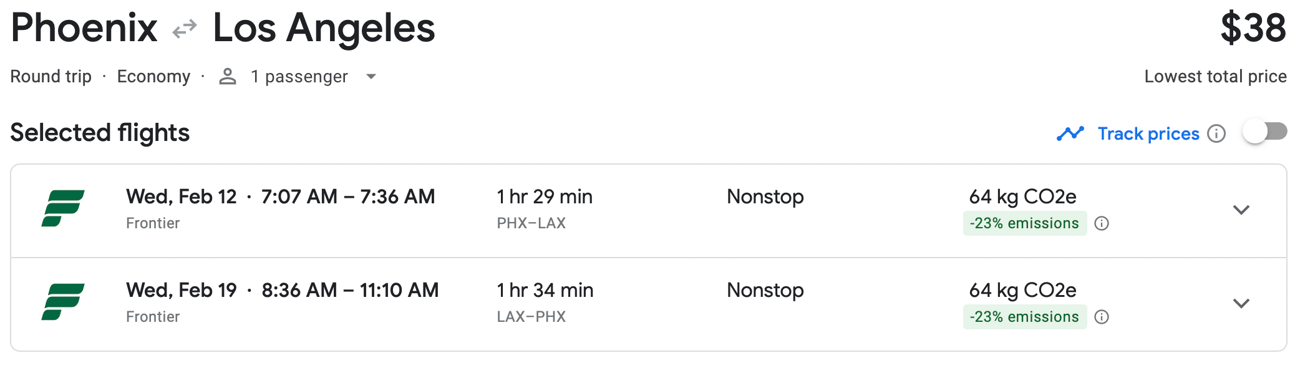This screenshot has height=368, width=1300.
Task: Click the round-trip arrows icon between cities
Action: pyautogui.click(x=185, y=30)
